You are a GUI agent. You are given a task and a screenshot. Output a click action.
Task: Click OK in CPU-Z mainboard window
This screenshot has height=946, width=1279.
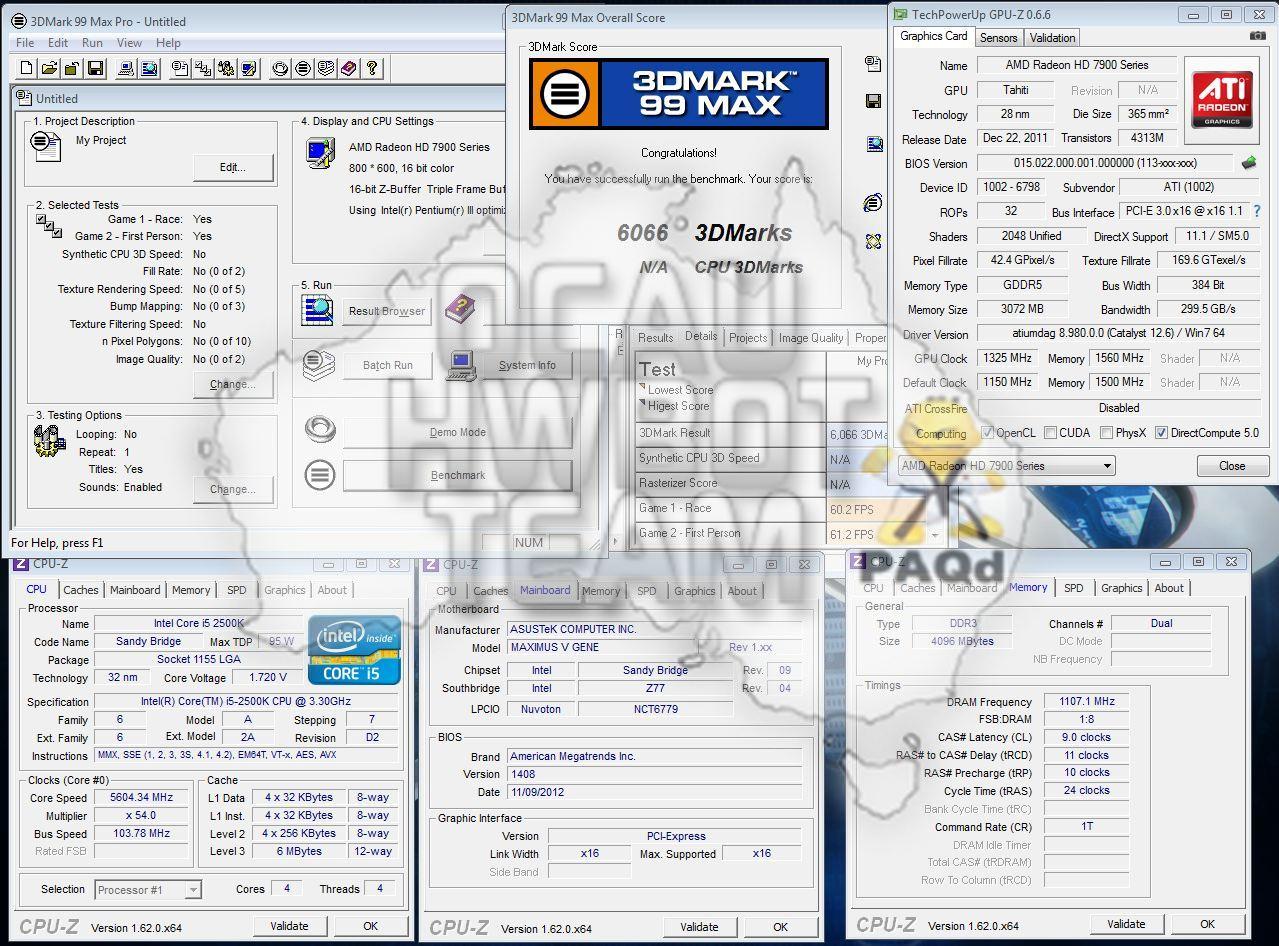781,927
